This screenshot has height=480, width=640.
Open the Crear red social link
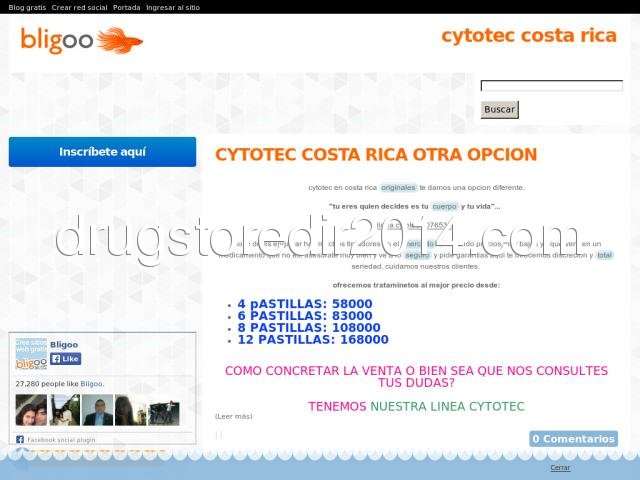(x=79, y=7)
